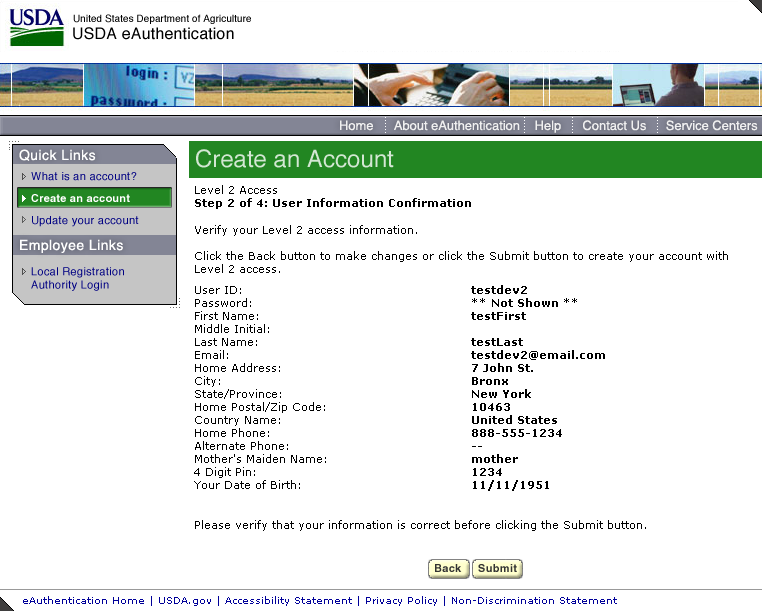Click the 'Level 2 Access' text

click(236, 190)
